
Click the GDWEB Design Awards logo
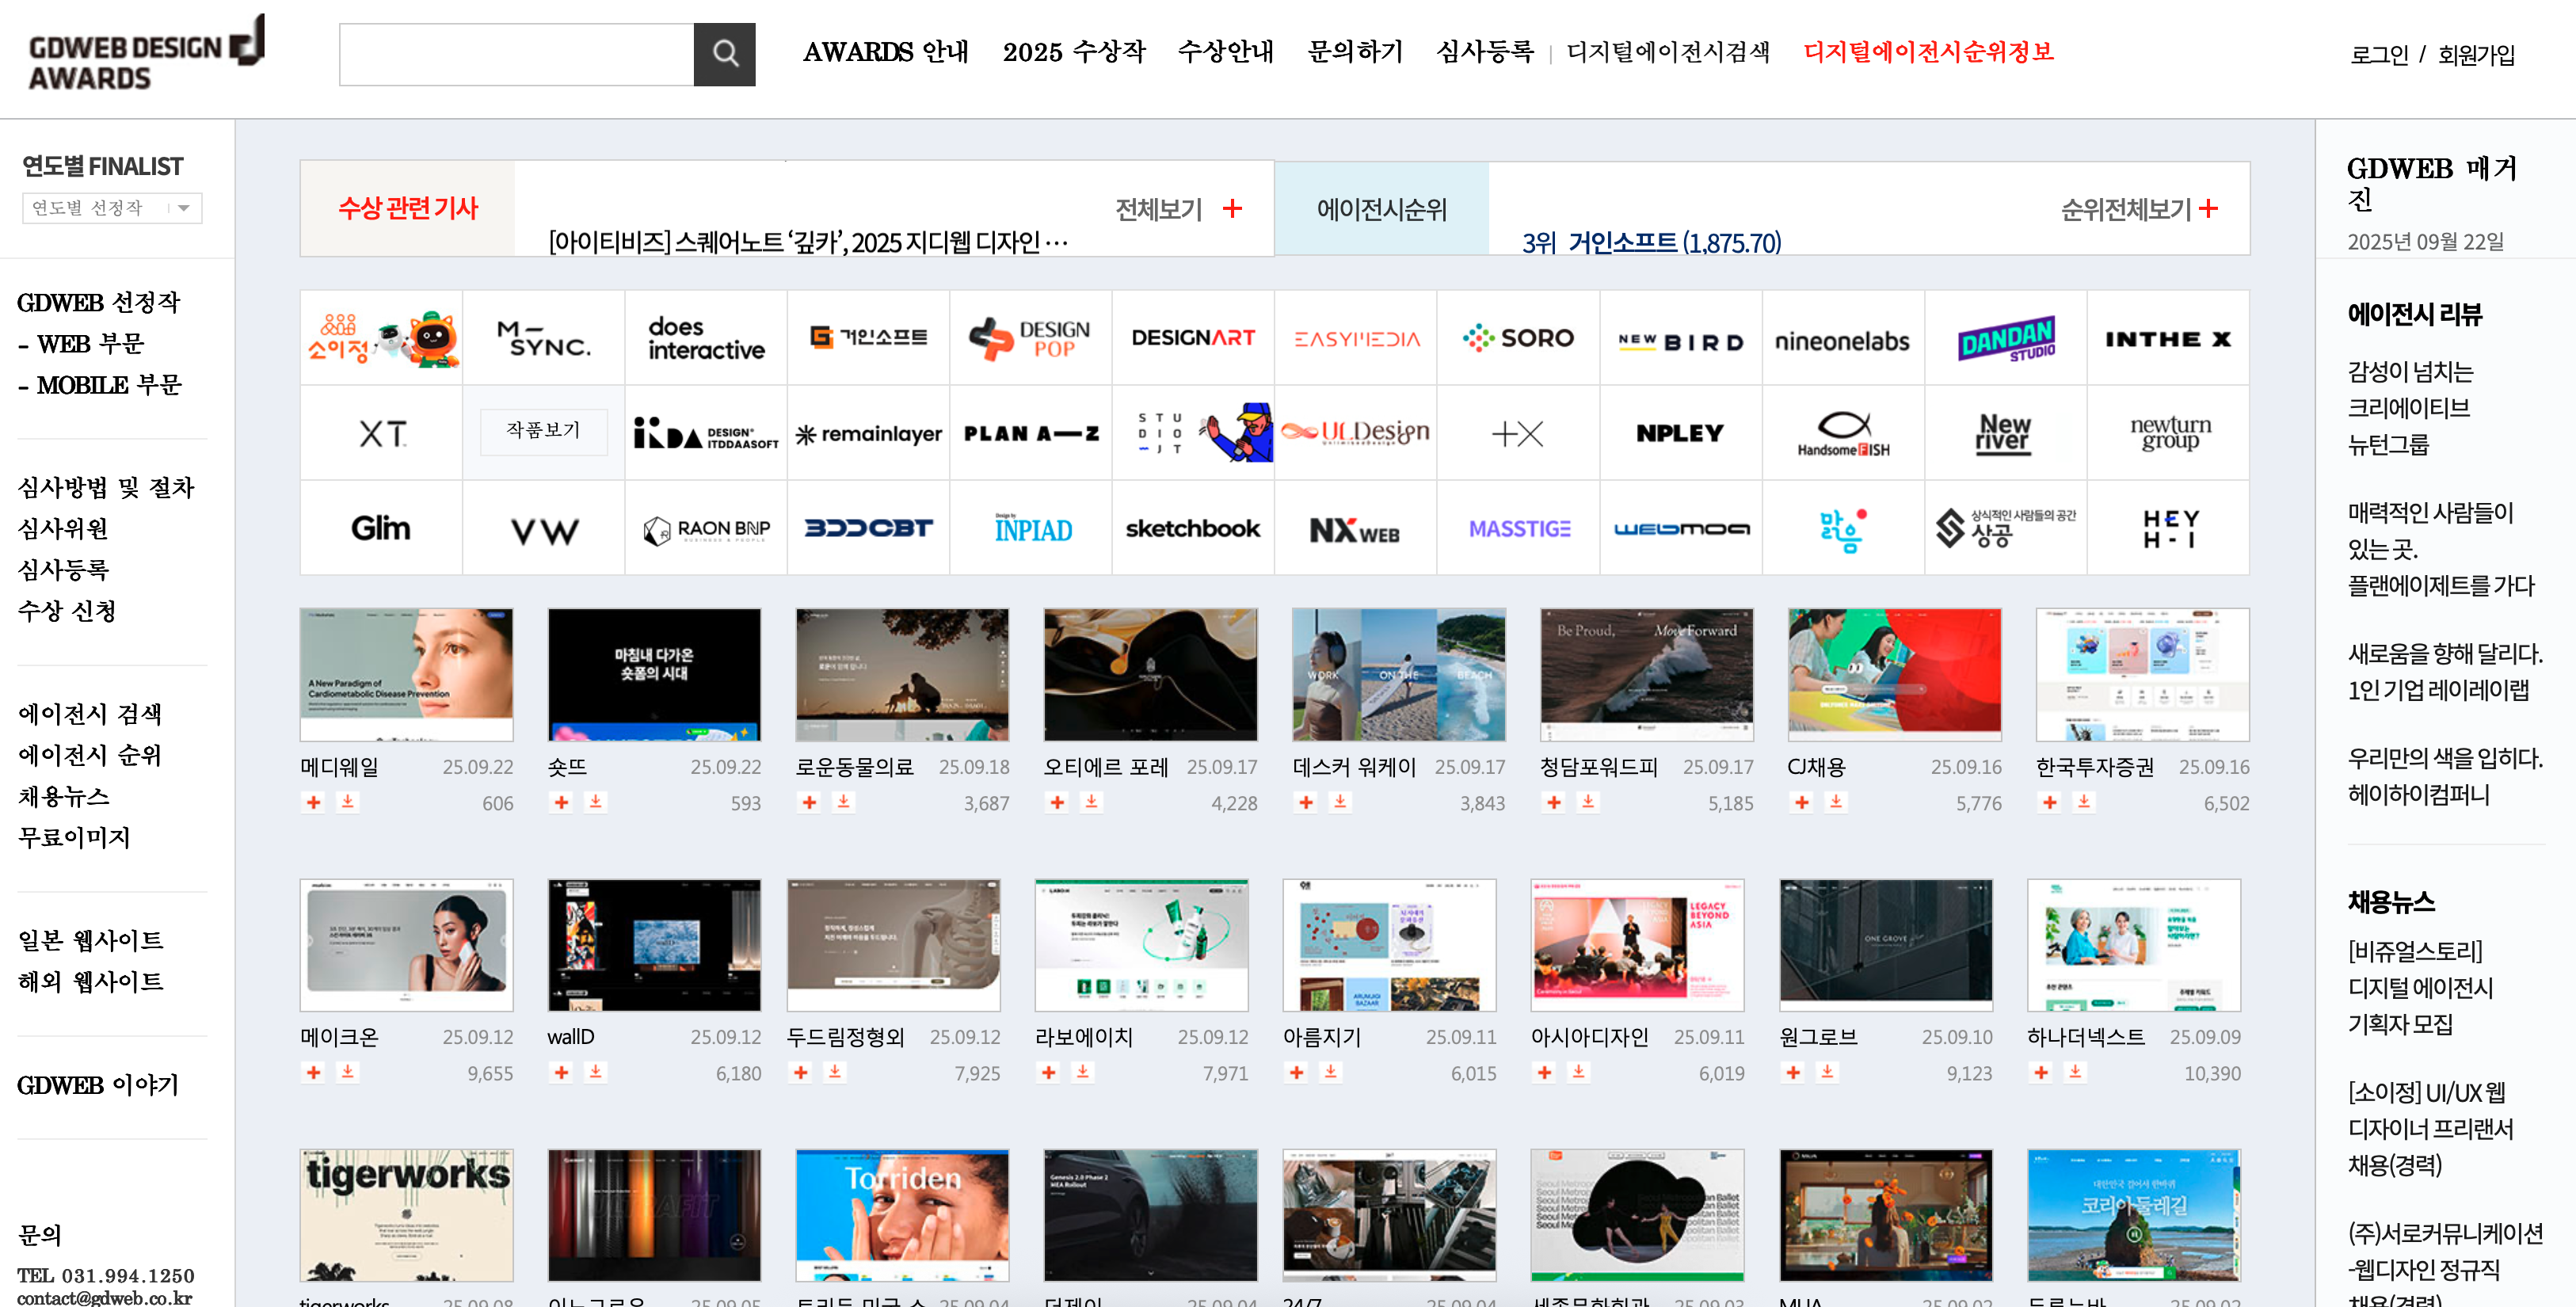(146, 54)
